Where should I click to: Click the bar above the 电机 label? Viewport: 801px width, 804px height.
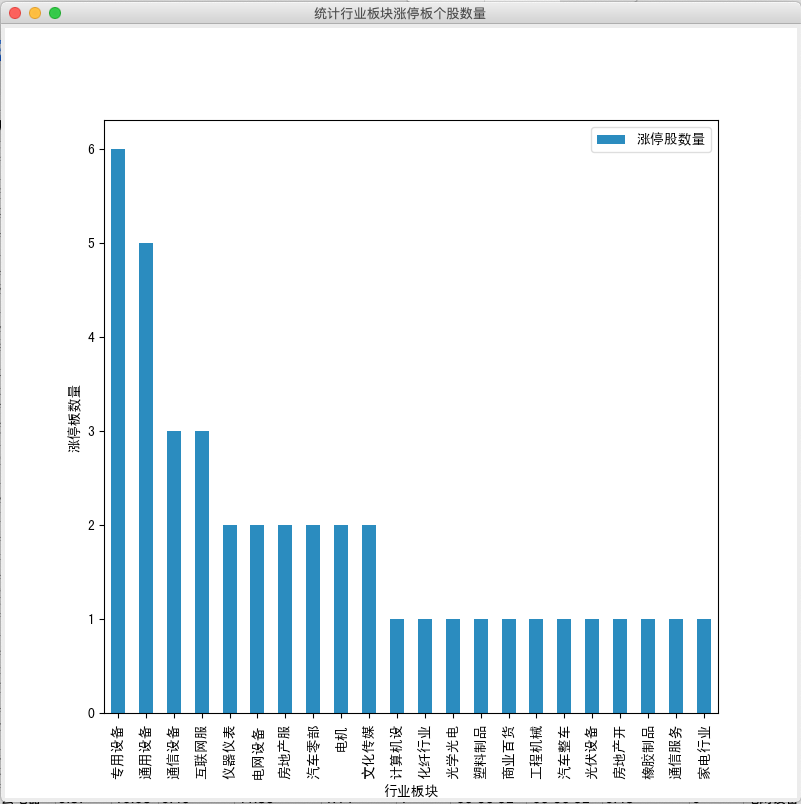click(x=341, y=619)
